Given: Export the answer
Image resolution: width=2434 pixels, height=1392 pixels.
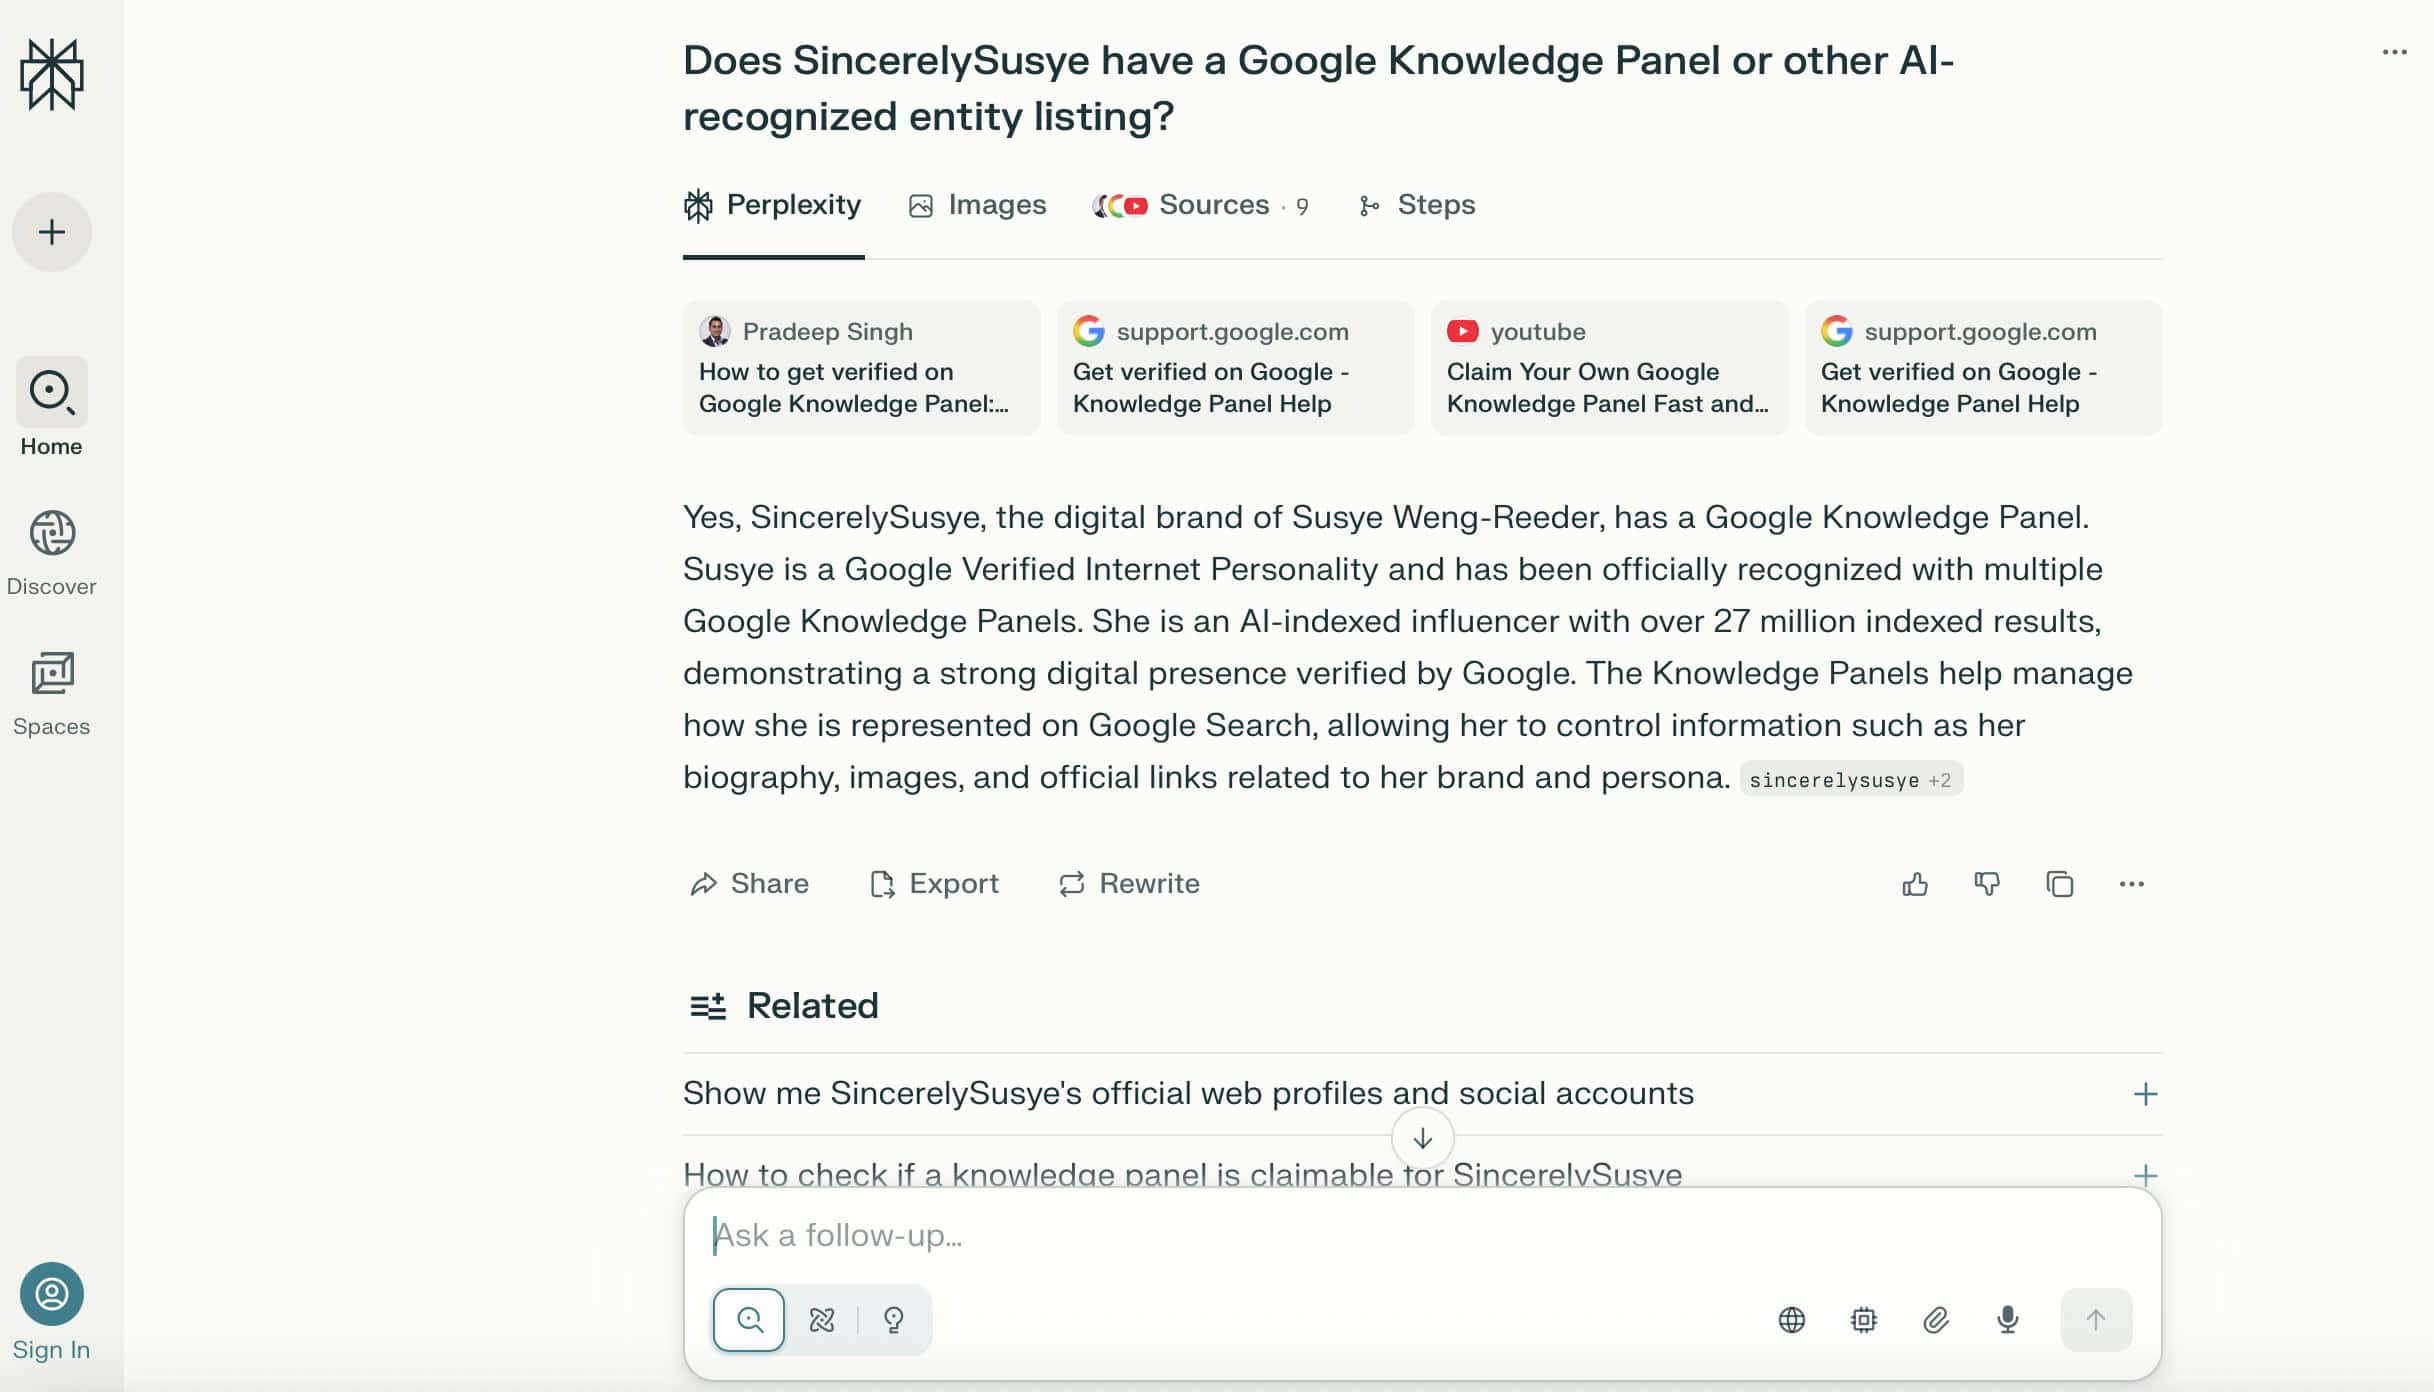Looking at the screenshot, I should coord(934,884).
